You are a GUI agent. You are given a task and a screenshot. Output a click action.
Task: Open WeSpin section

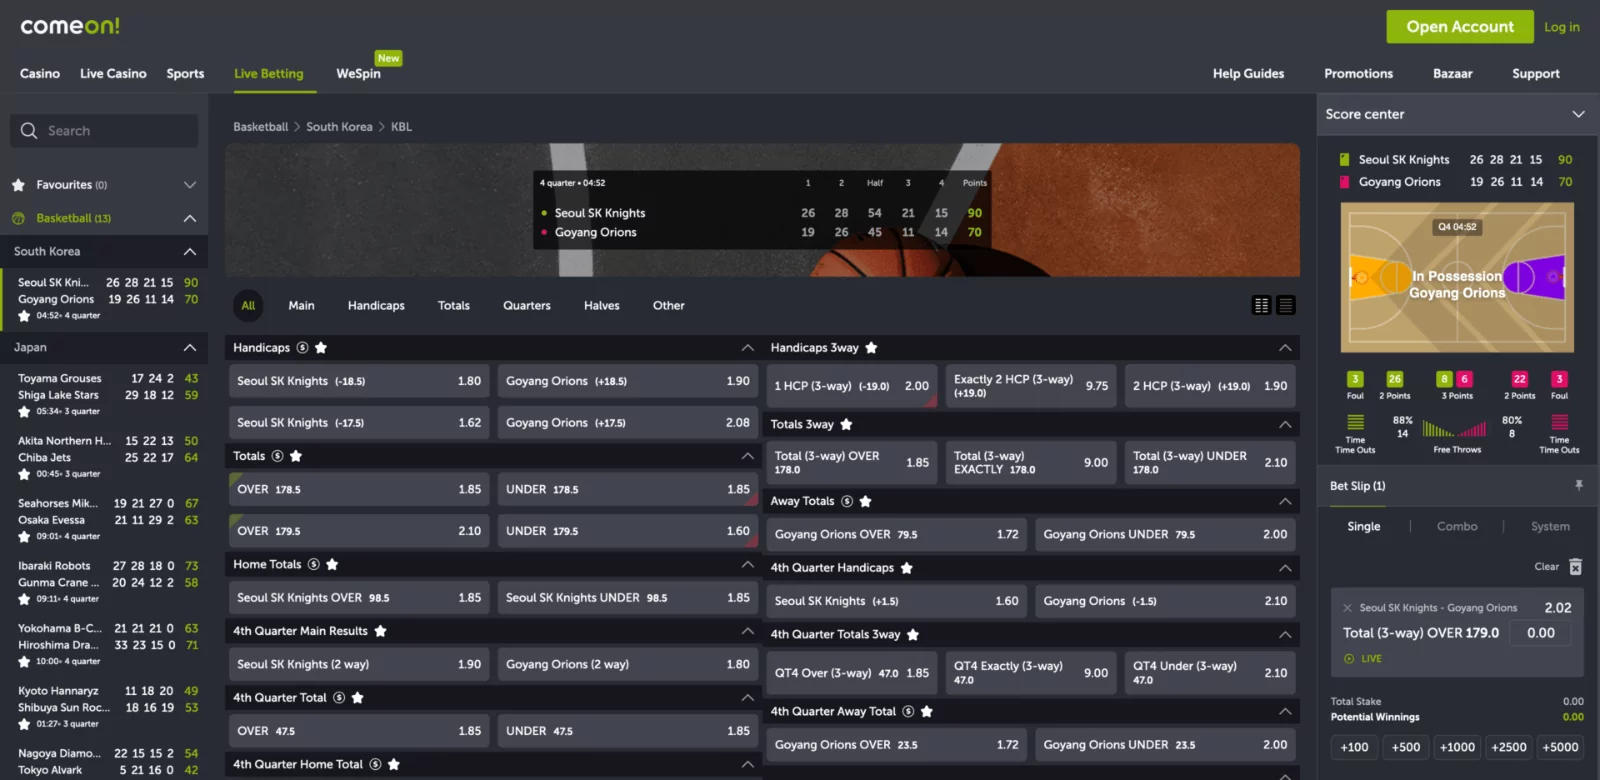pos(358,74)
